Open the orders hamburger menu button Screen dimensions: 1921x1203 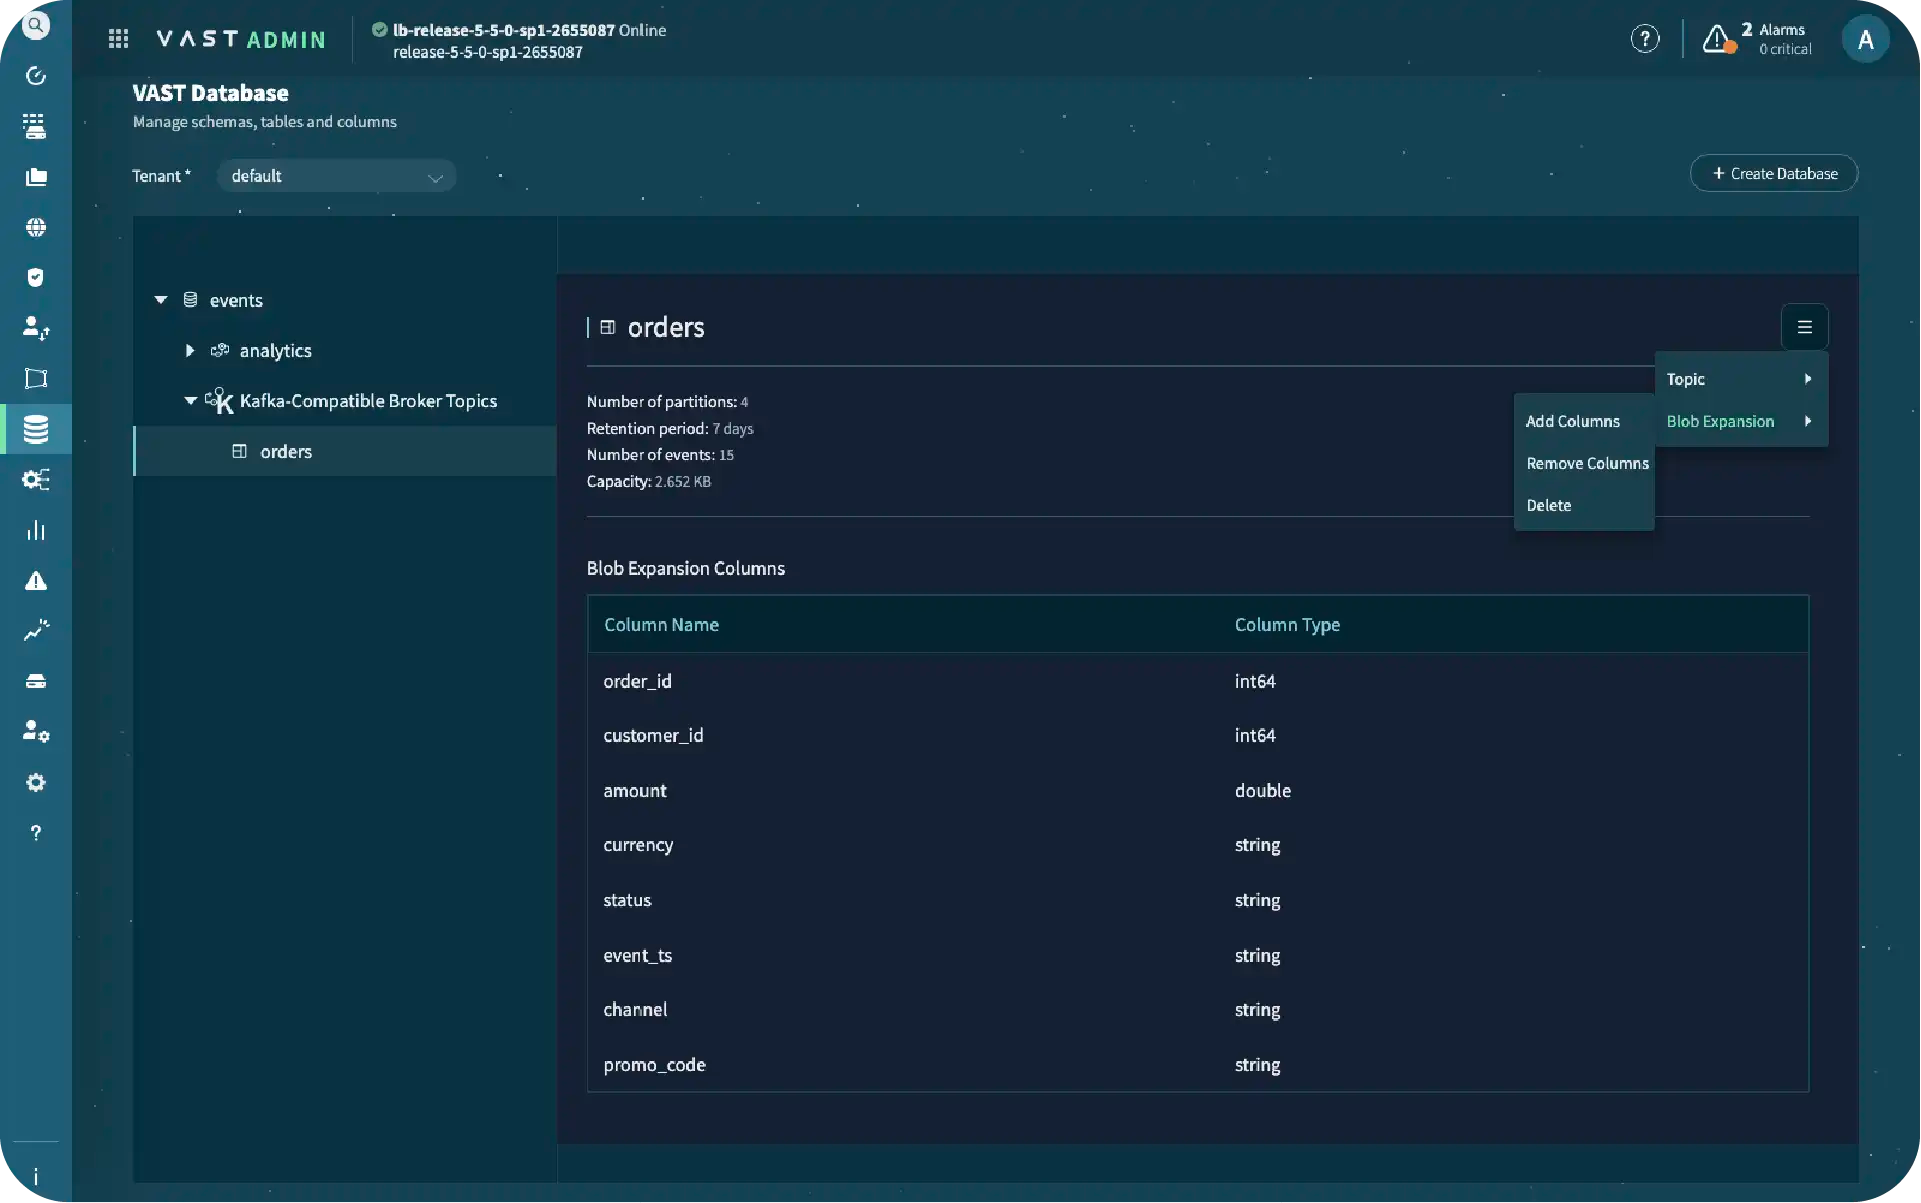(1805, 327)
